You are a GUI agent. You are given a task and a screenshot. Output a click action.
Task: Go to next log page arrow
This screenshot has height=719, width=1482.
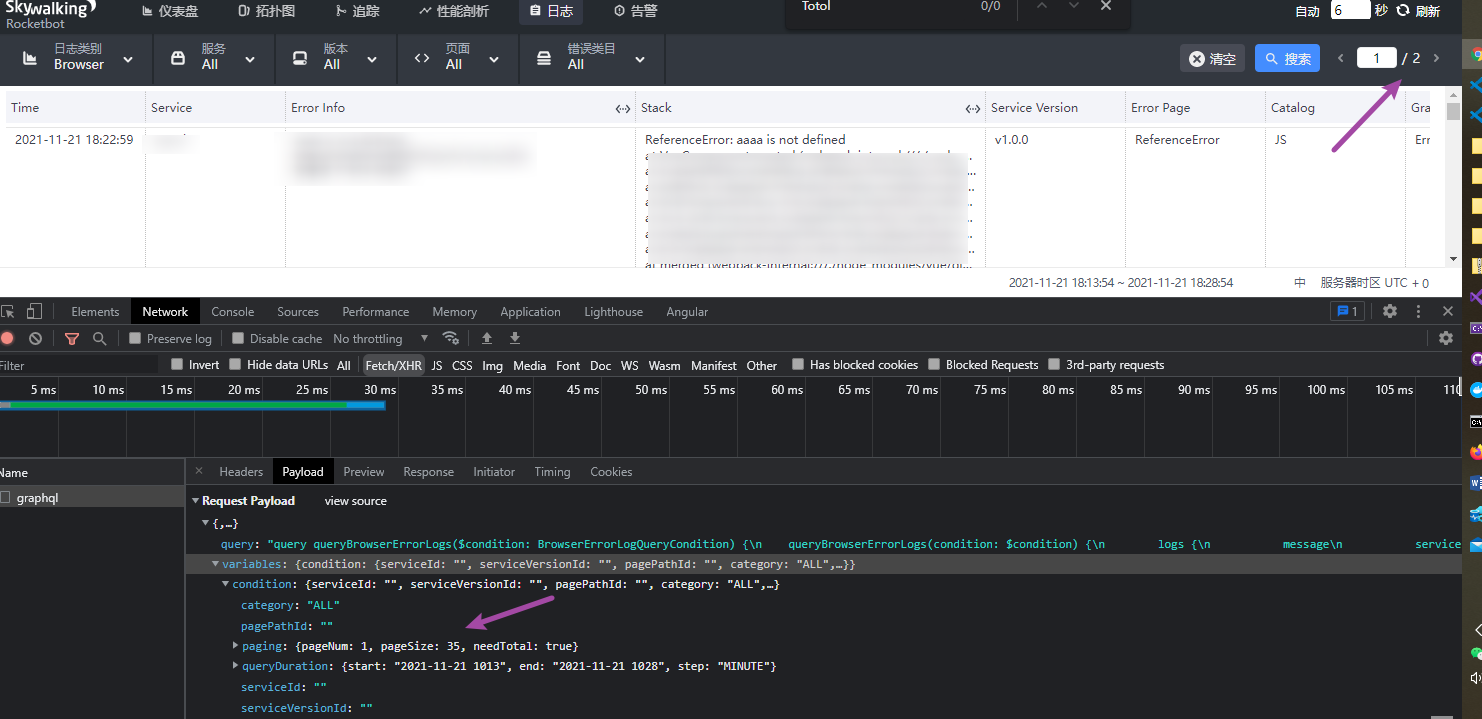[1437, 58]
